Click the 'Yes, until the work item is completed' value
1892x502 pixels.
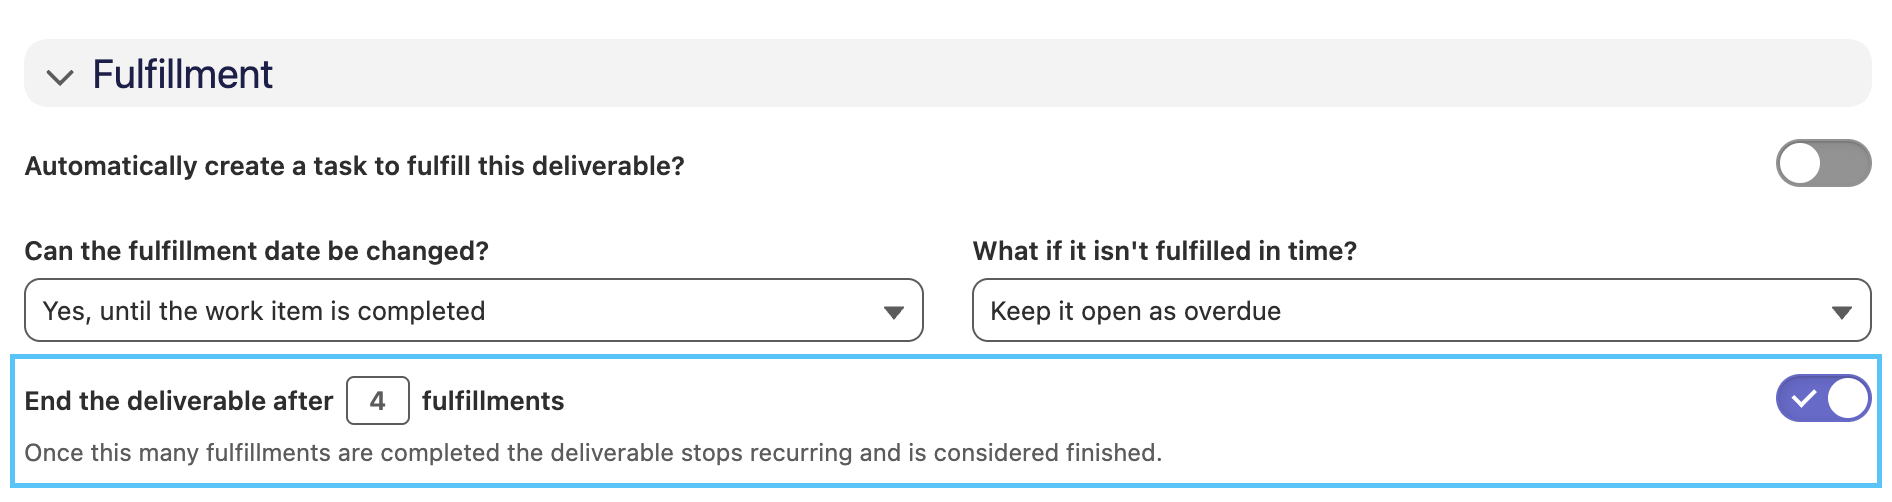click(264, 311)
